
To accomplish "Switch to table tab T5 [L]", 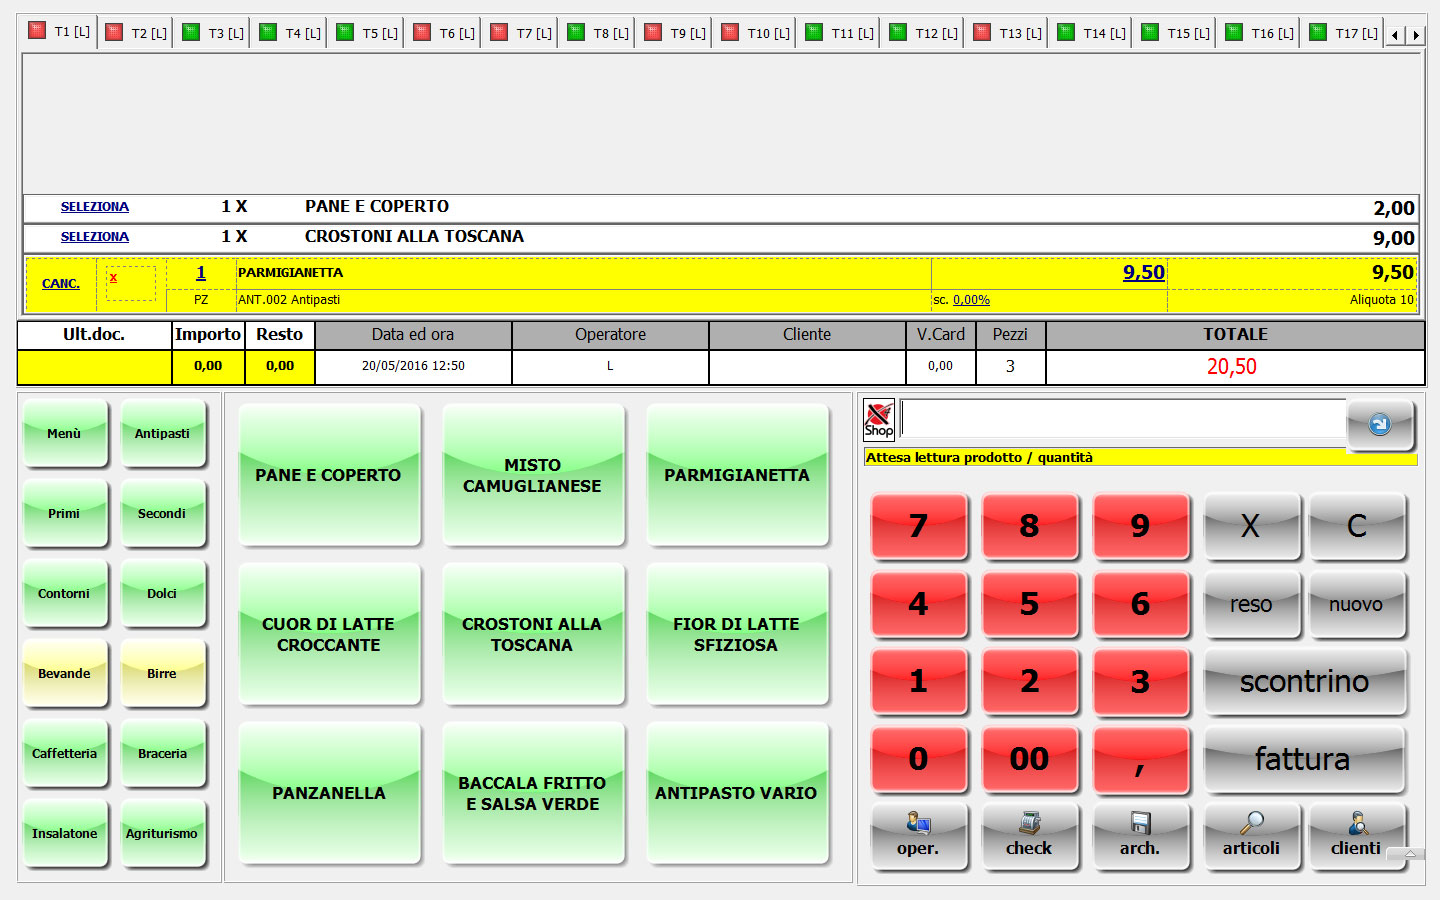I will pyautogui.click(x=368, y=33).
